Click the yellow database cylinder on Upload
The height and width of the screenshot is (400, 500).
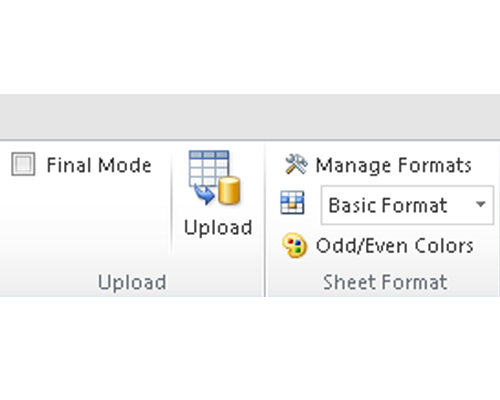pyautogui.click(x=229, y=190)
